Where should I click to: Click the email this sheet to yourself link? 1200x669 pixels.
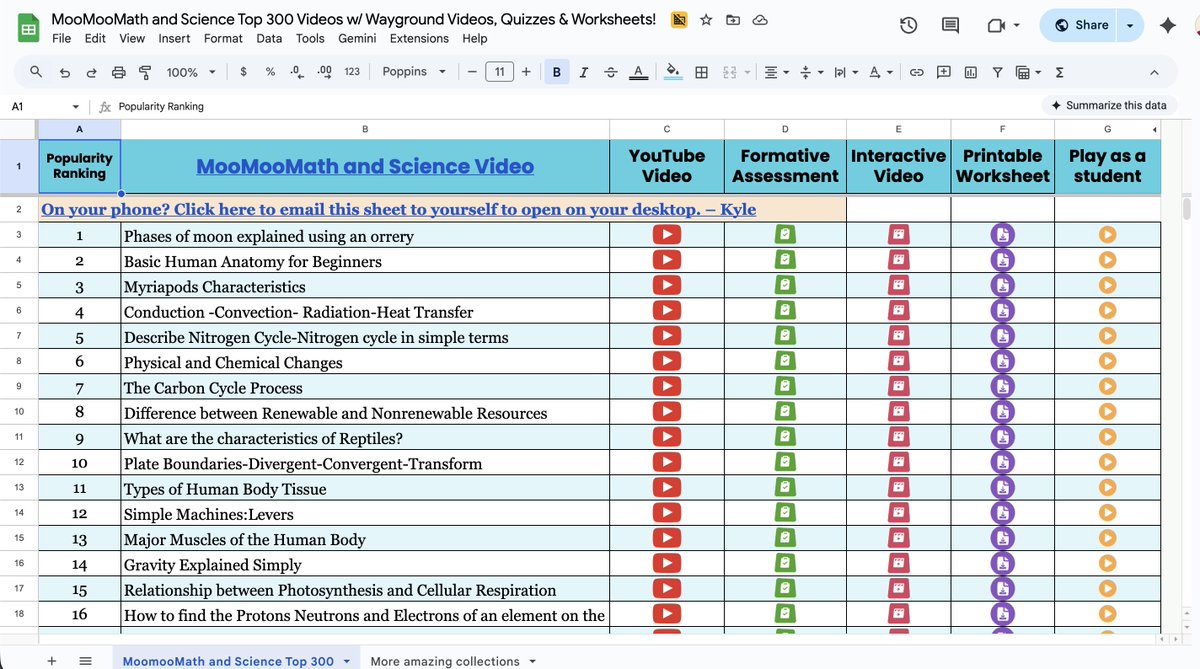tap(399, 209)
